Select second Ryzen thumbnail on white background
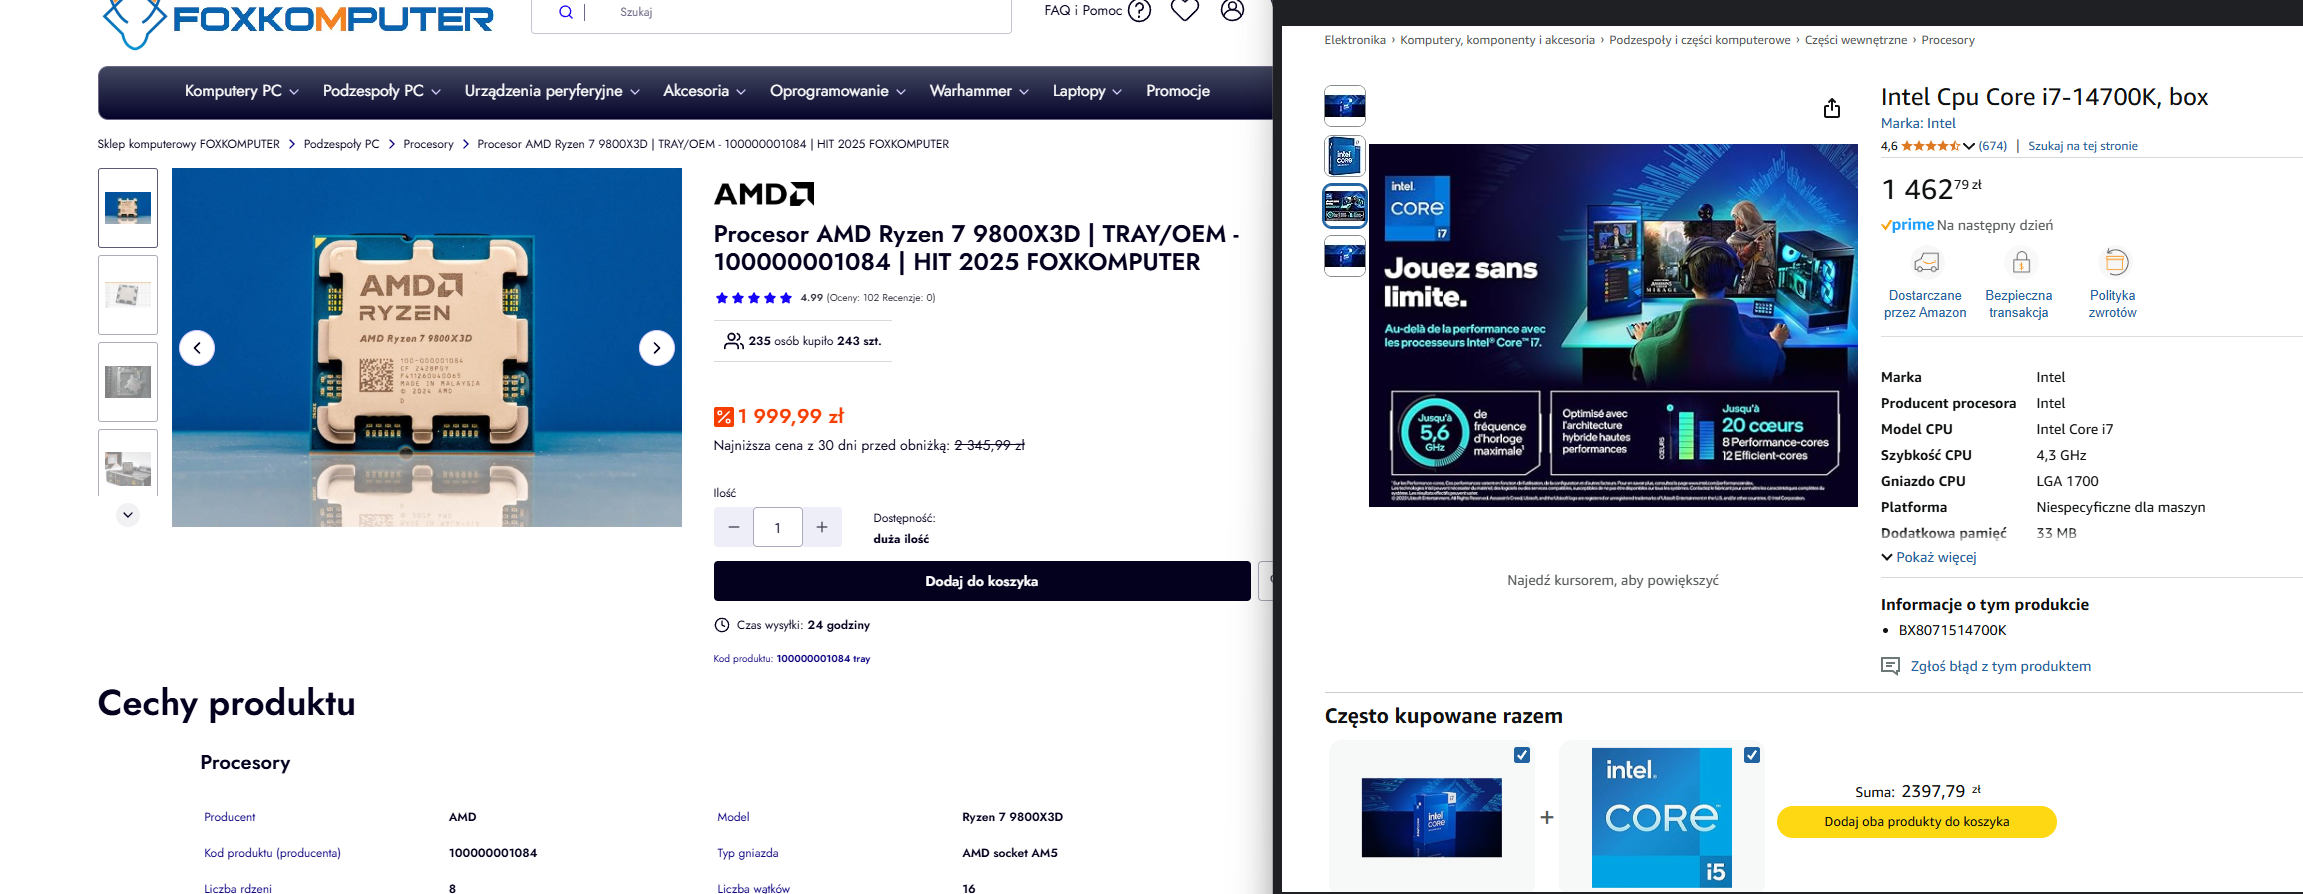Image resolution: width=2303 pixels, height=894 pixels. coord(128,295)
